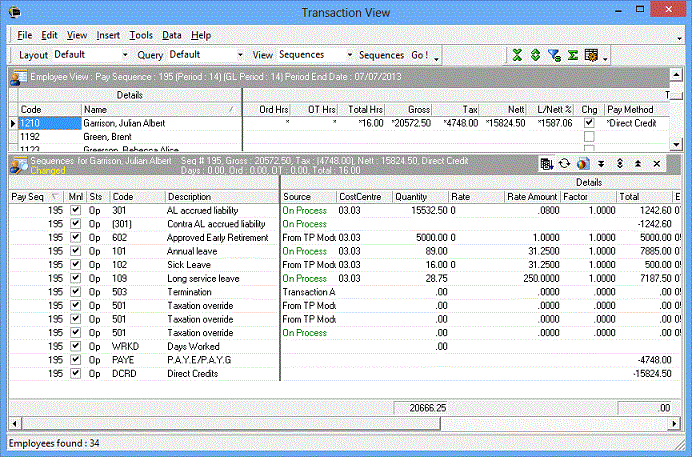Sort by the Pay Seq column header
This screenshot has width=692, height=457.
(x=36, y=197)
